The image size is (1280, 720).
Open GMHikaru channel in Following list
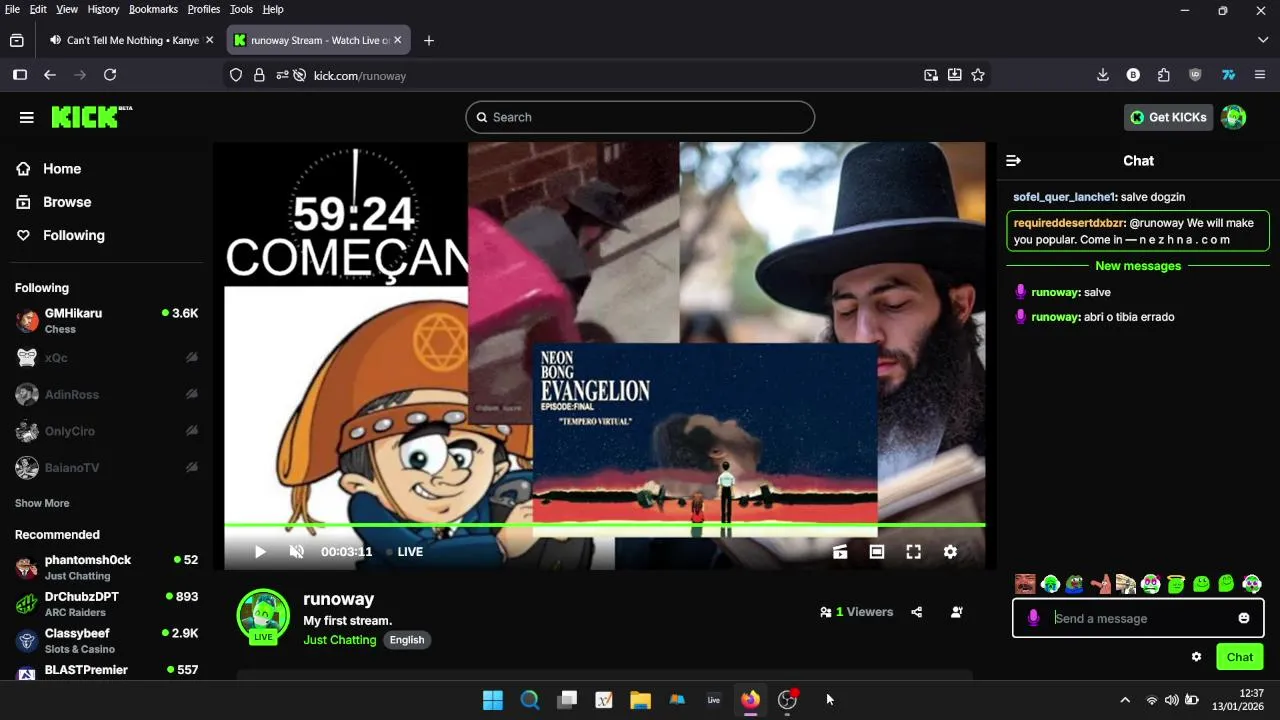click(x=107, y=321)
